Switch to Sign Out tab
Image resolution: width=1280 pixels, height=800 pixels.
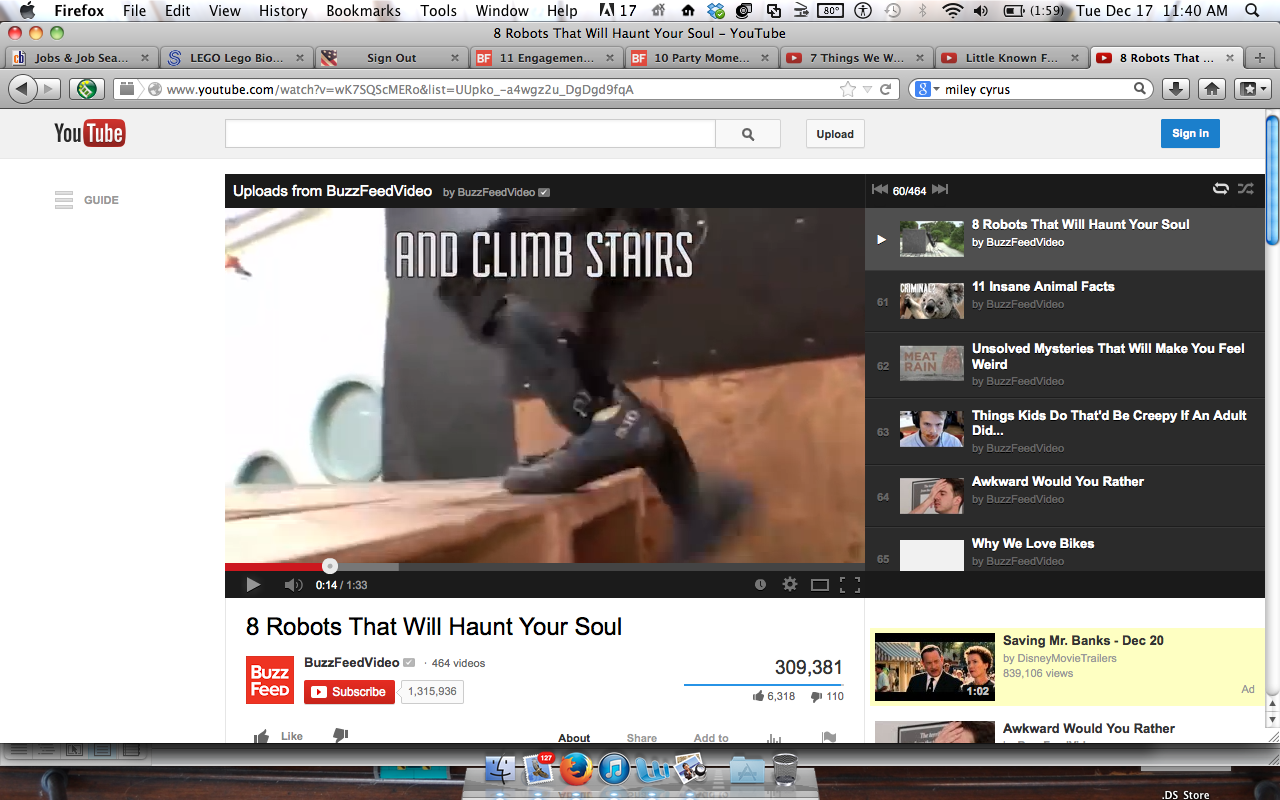click(391, 58)
